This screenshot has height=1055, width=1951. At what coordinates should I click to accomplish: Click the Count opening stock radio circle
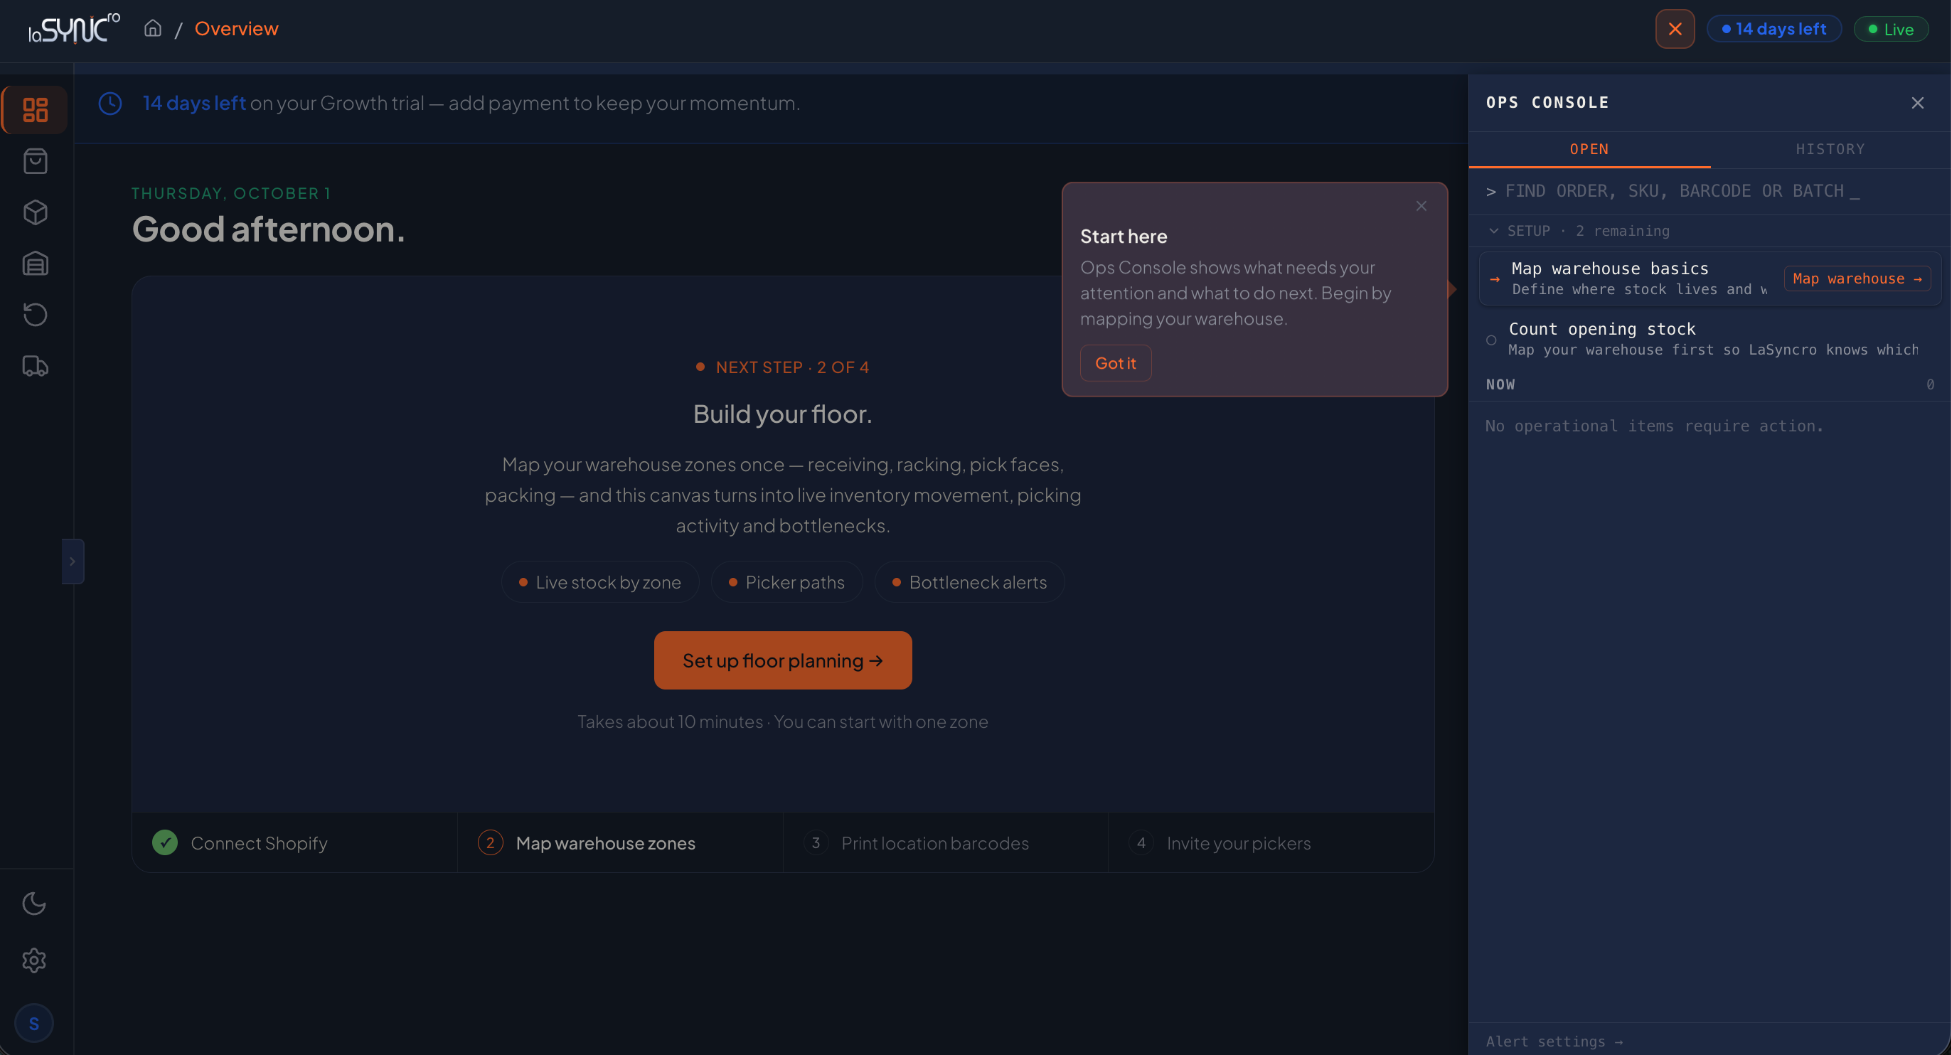click(1491, 340)
